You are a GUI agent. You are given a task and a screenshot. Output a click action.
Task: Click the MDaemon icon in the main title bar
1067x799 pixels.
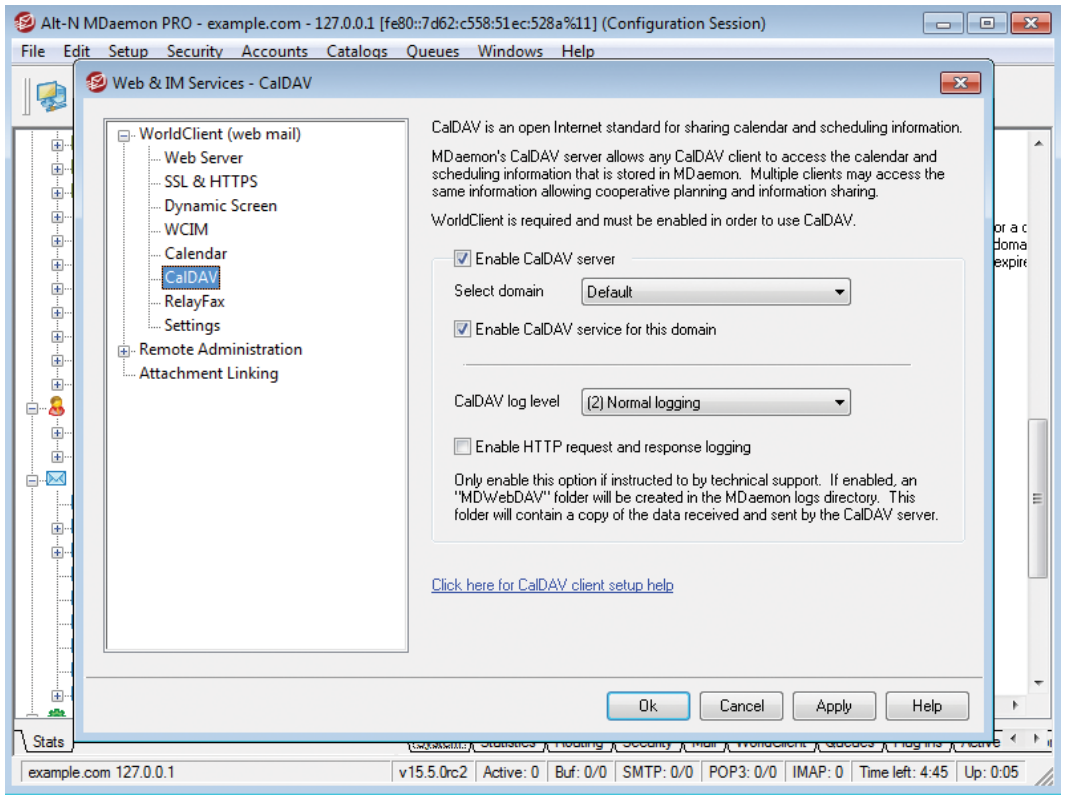pos(25,22)
